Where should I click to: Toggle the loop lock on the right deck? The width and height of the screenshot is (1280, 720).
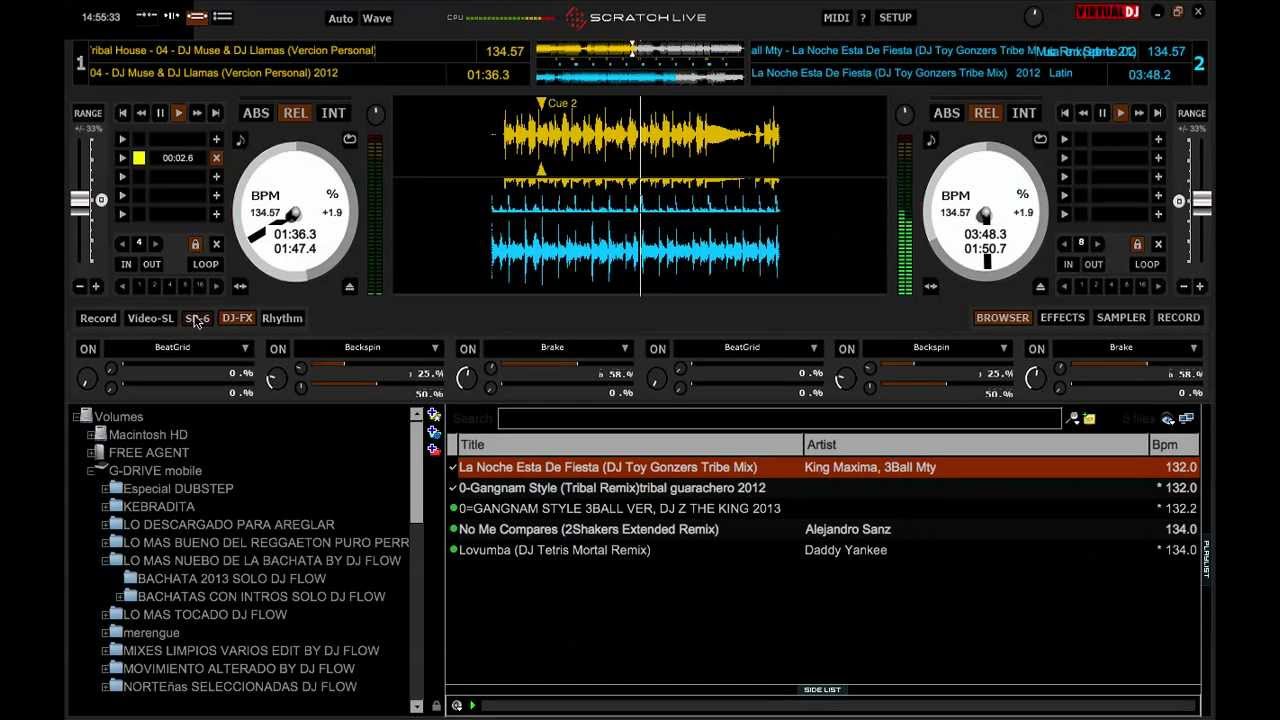1137,244
